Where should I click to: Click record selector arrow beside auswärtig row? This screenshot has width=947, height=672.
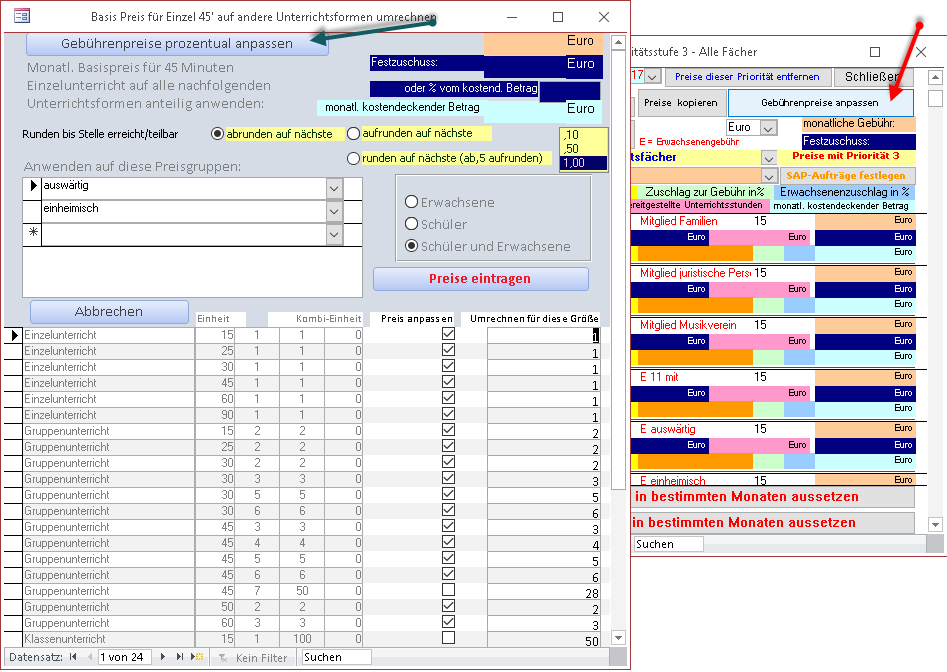[x=32, y=187]
